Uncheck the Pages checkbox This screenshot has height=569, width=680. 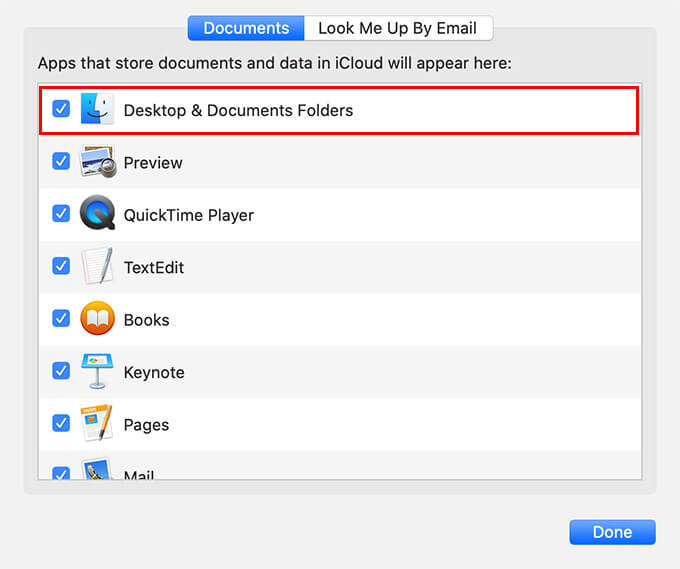[x=61, y=423]
